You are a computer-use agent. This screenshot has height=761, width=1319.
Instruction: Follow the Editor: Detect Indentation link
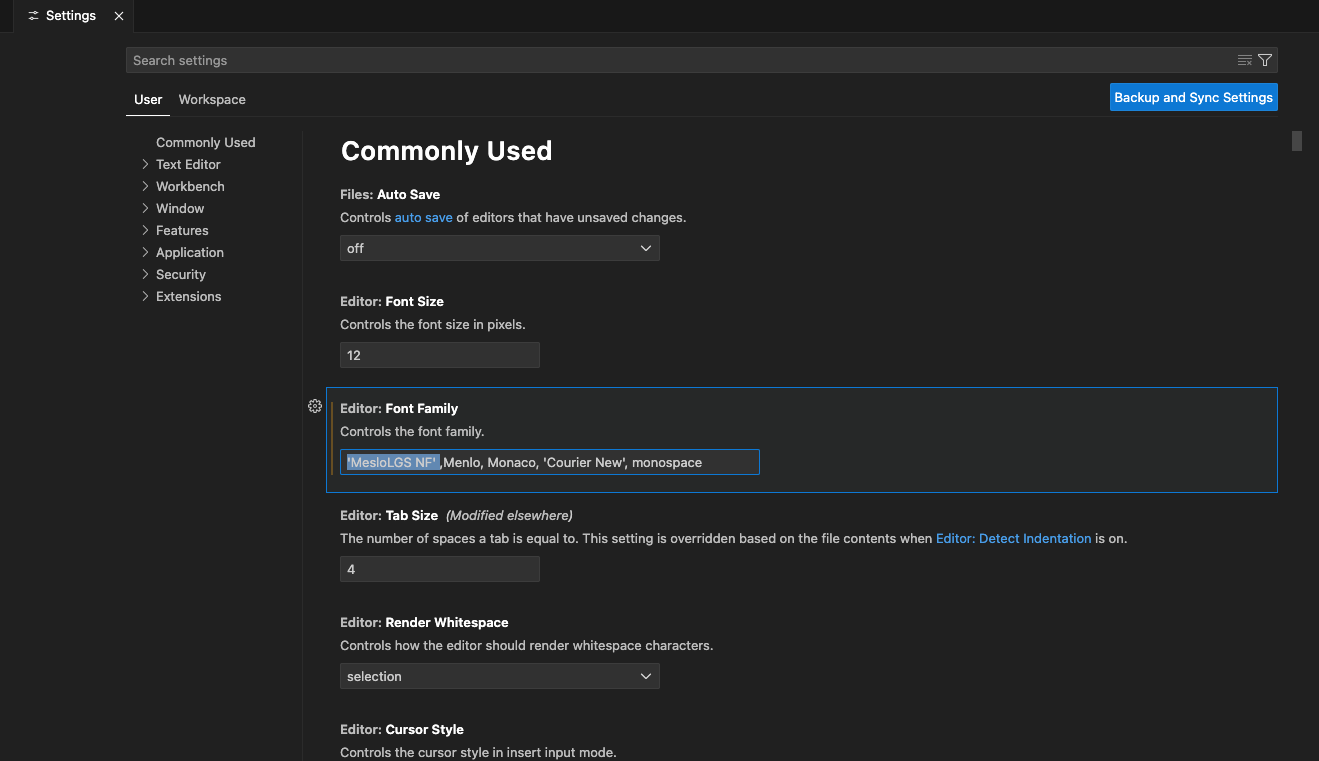pos(1013,538)
